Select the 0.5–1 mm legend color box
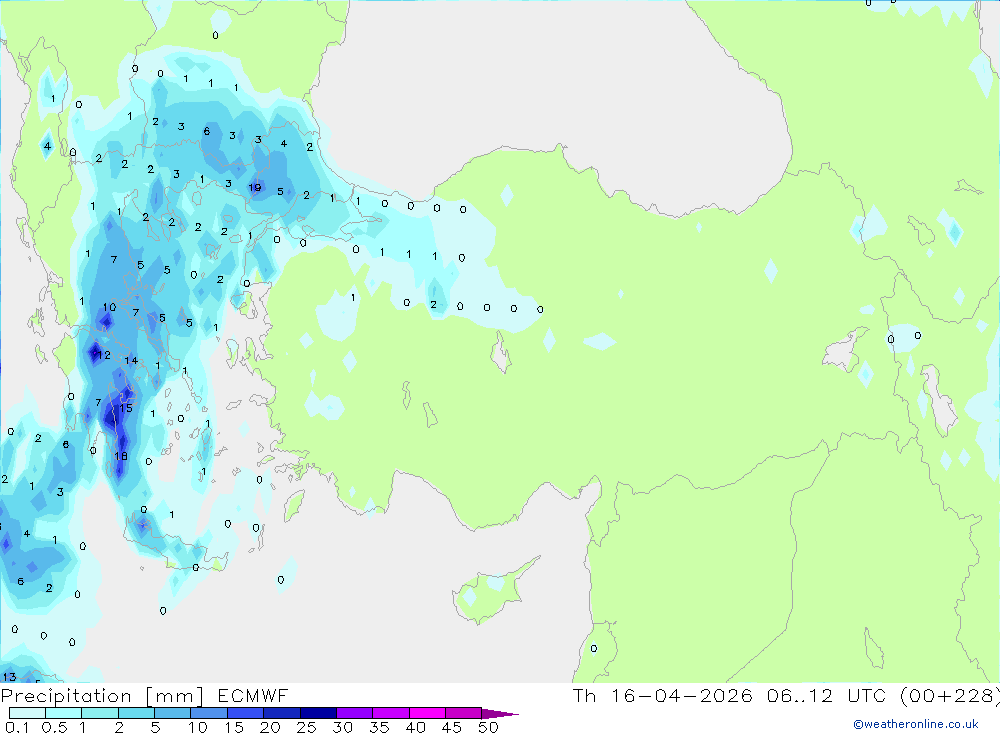This screenshot has height=733, width=1000. (x=64, y=713)
